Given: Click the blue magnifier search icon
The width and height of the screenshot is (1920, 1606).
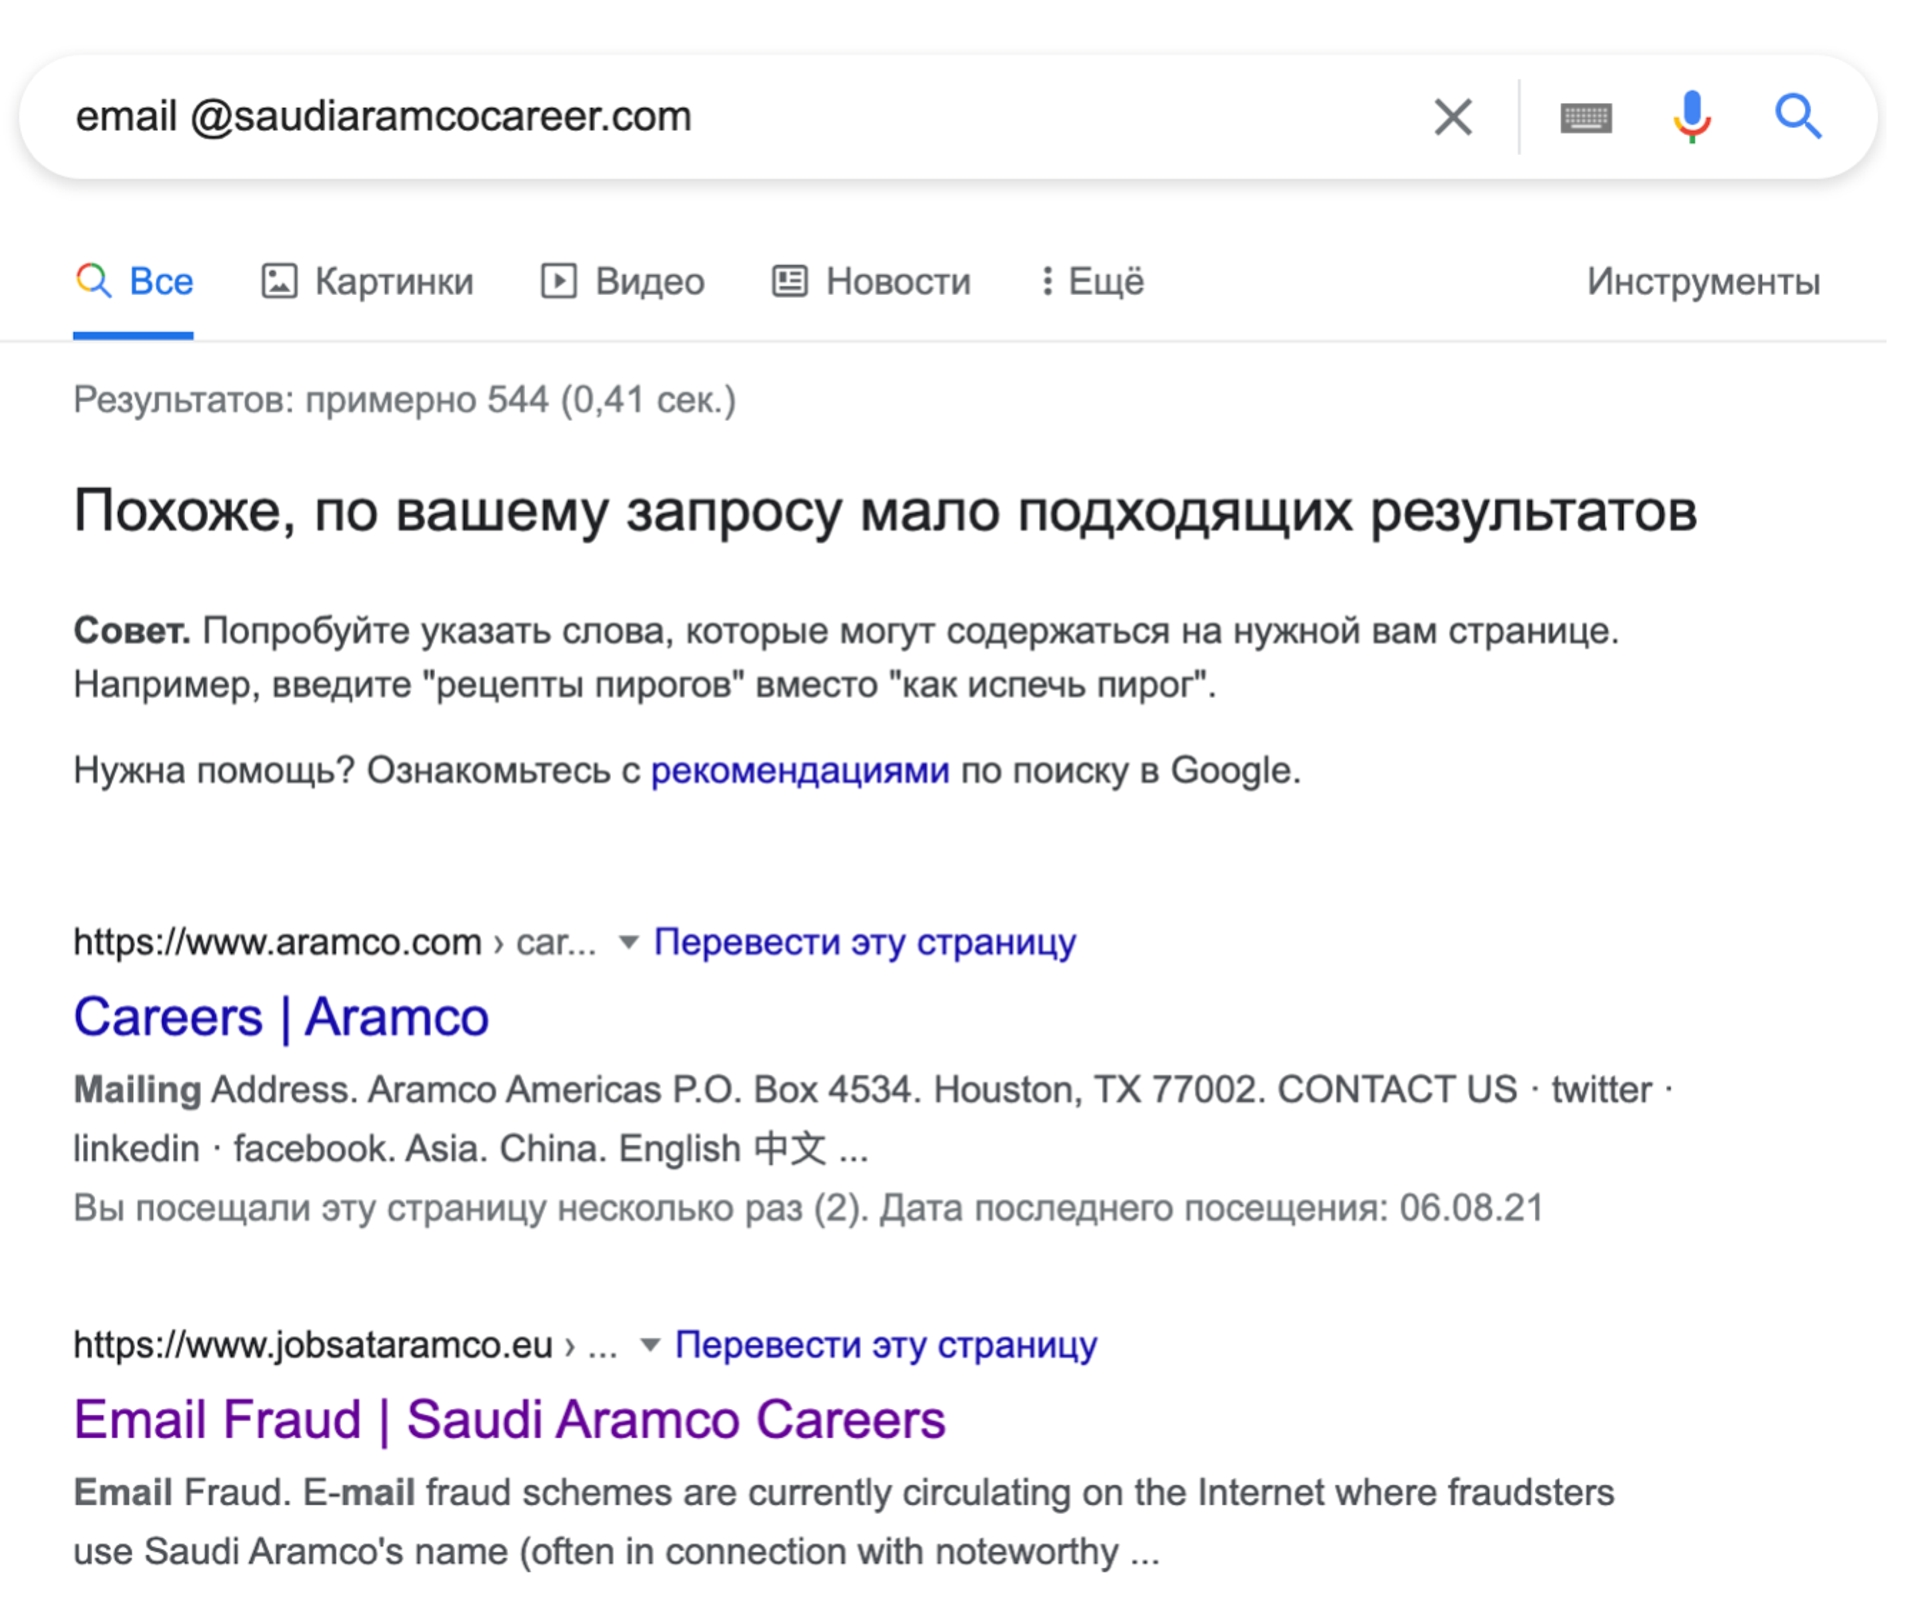Looking at the screenshot, I should coord(1797,116).
